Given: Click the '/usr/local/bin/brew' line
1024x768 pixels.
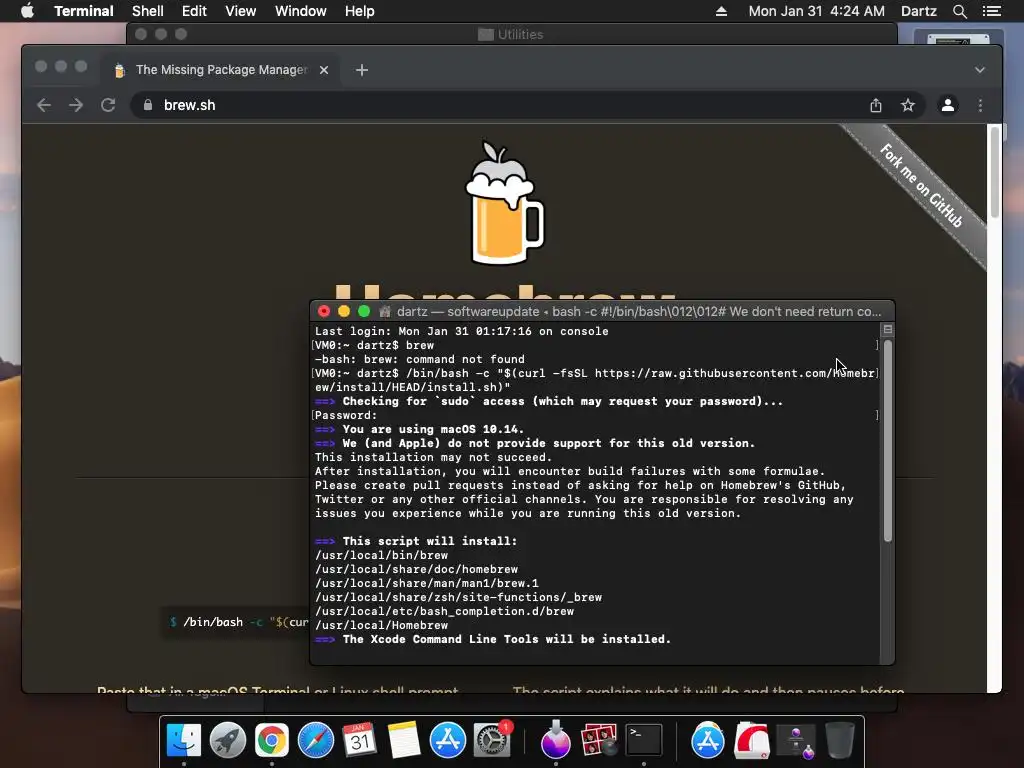Looking at the screenshot, I should (381, 555).
